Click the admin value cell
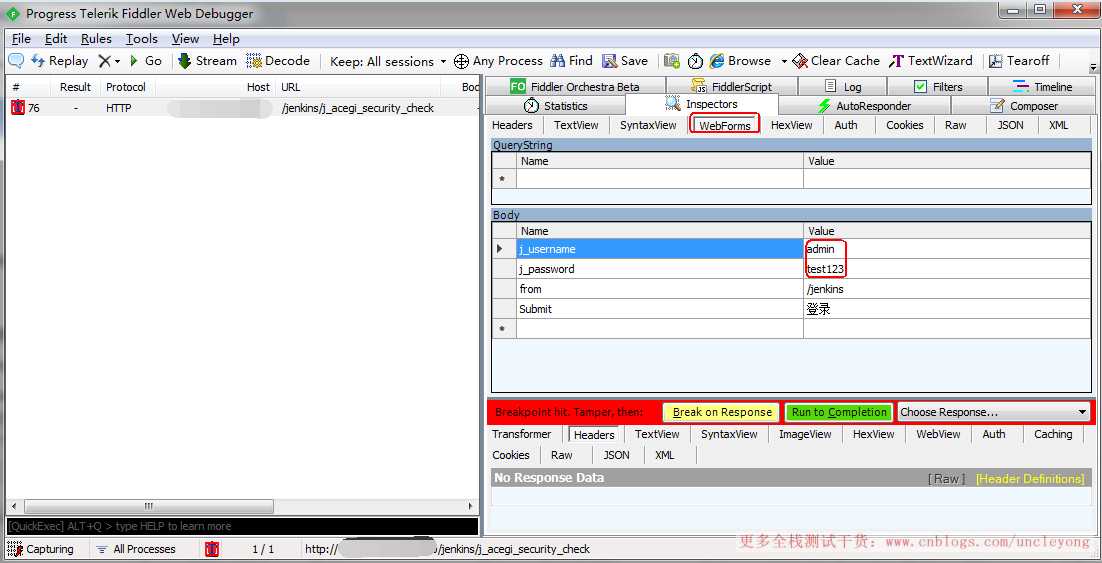The image size is (1102, 563). [947, 249]
